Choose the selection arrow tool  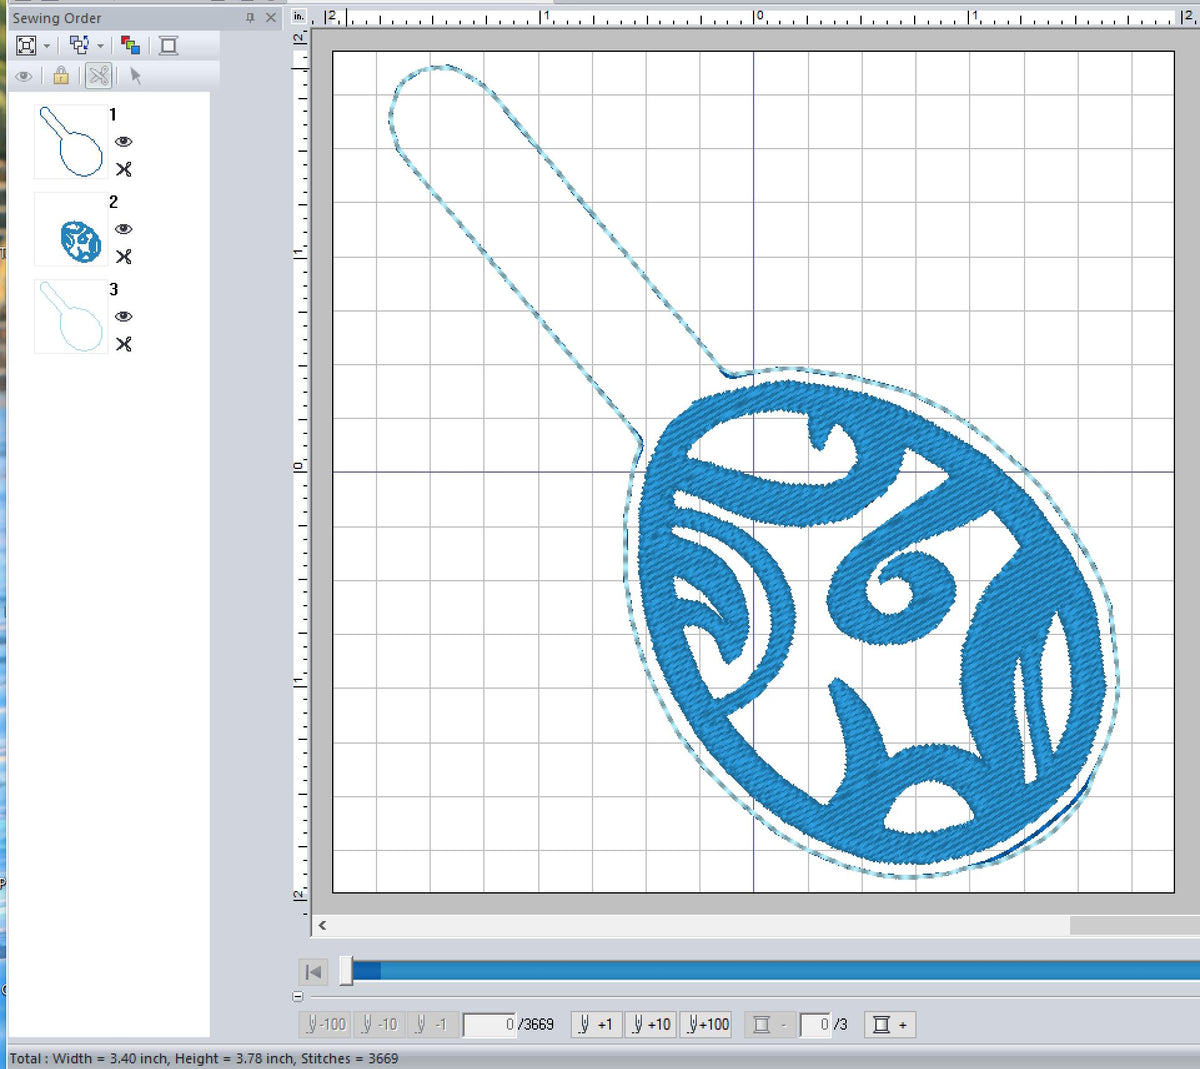137,76
